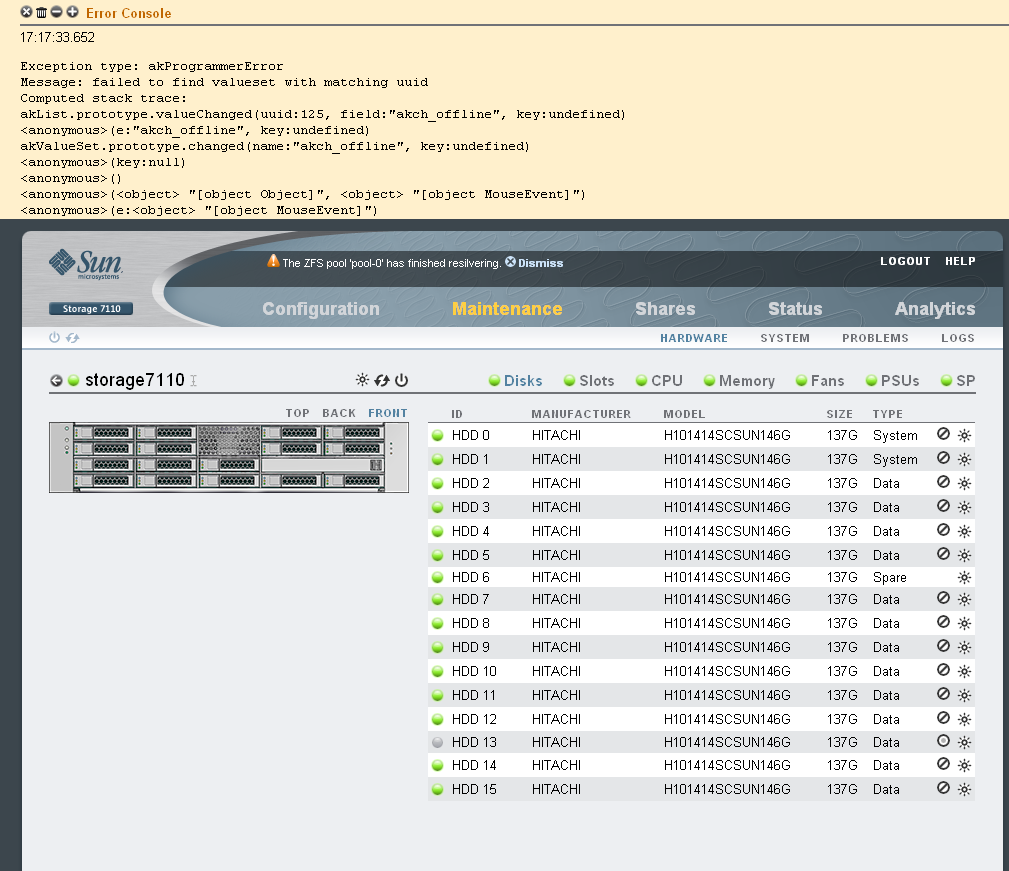Viewport: 1009px width, 871px height.
Task: Toggle HDD 1 offline
Action: [943, 458]
